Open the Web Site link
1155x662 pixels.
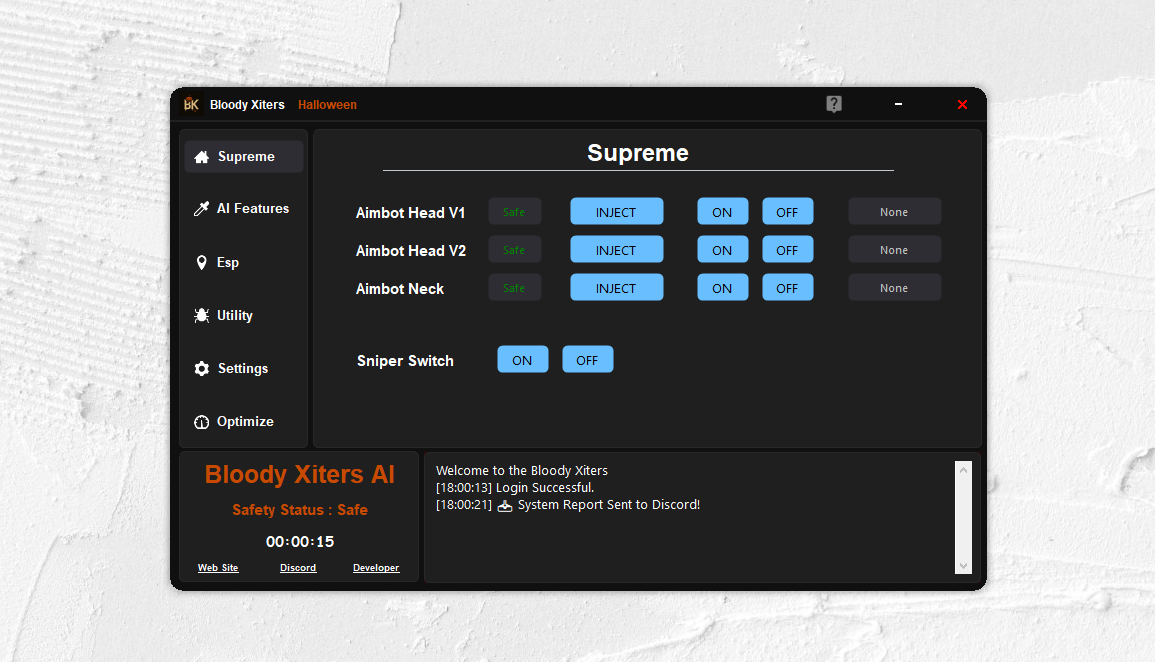[218, 568]
